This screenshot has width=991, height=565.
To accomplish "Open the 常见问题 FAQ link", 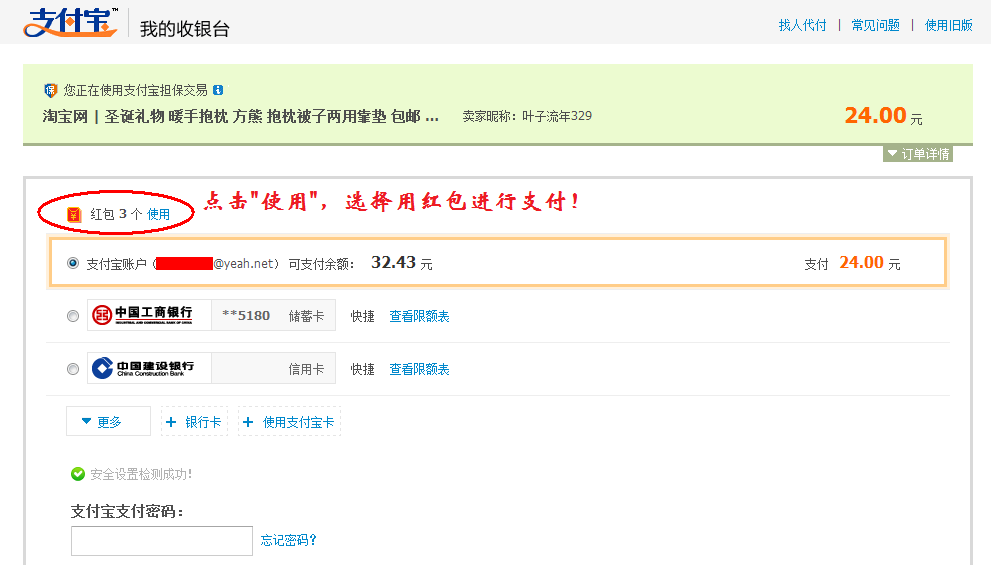I will [x=875, y=25].
